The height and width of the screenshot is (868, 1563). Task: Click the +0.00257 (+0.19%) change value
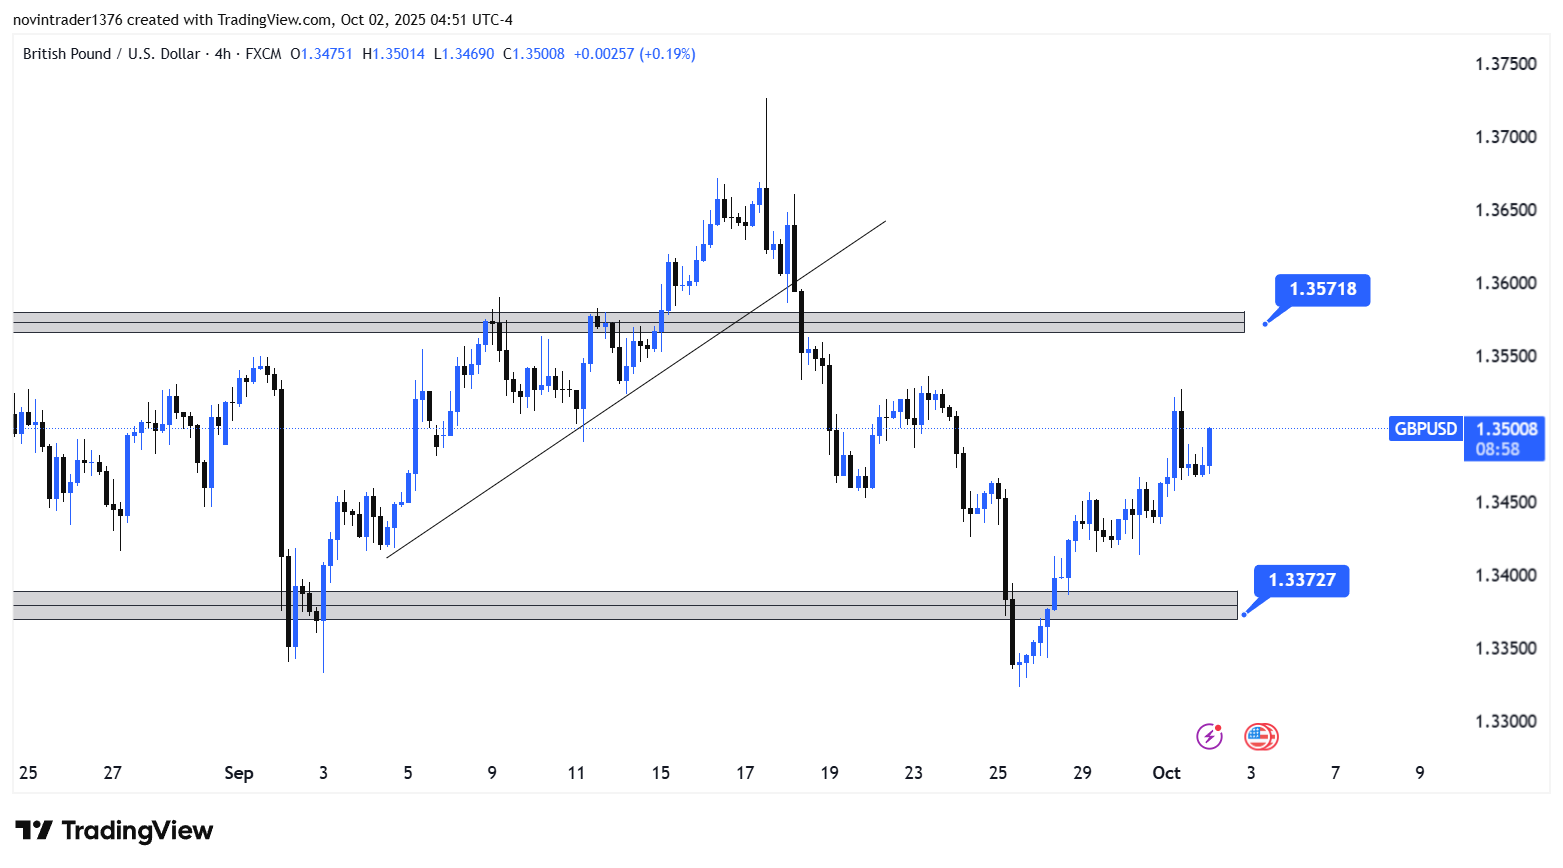[634, 54]
